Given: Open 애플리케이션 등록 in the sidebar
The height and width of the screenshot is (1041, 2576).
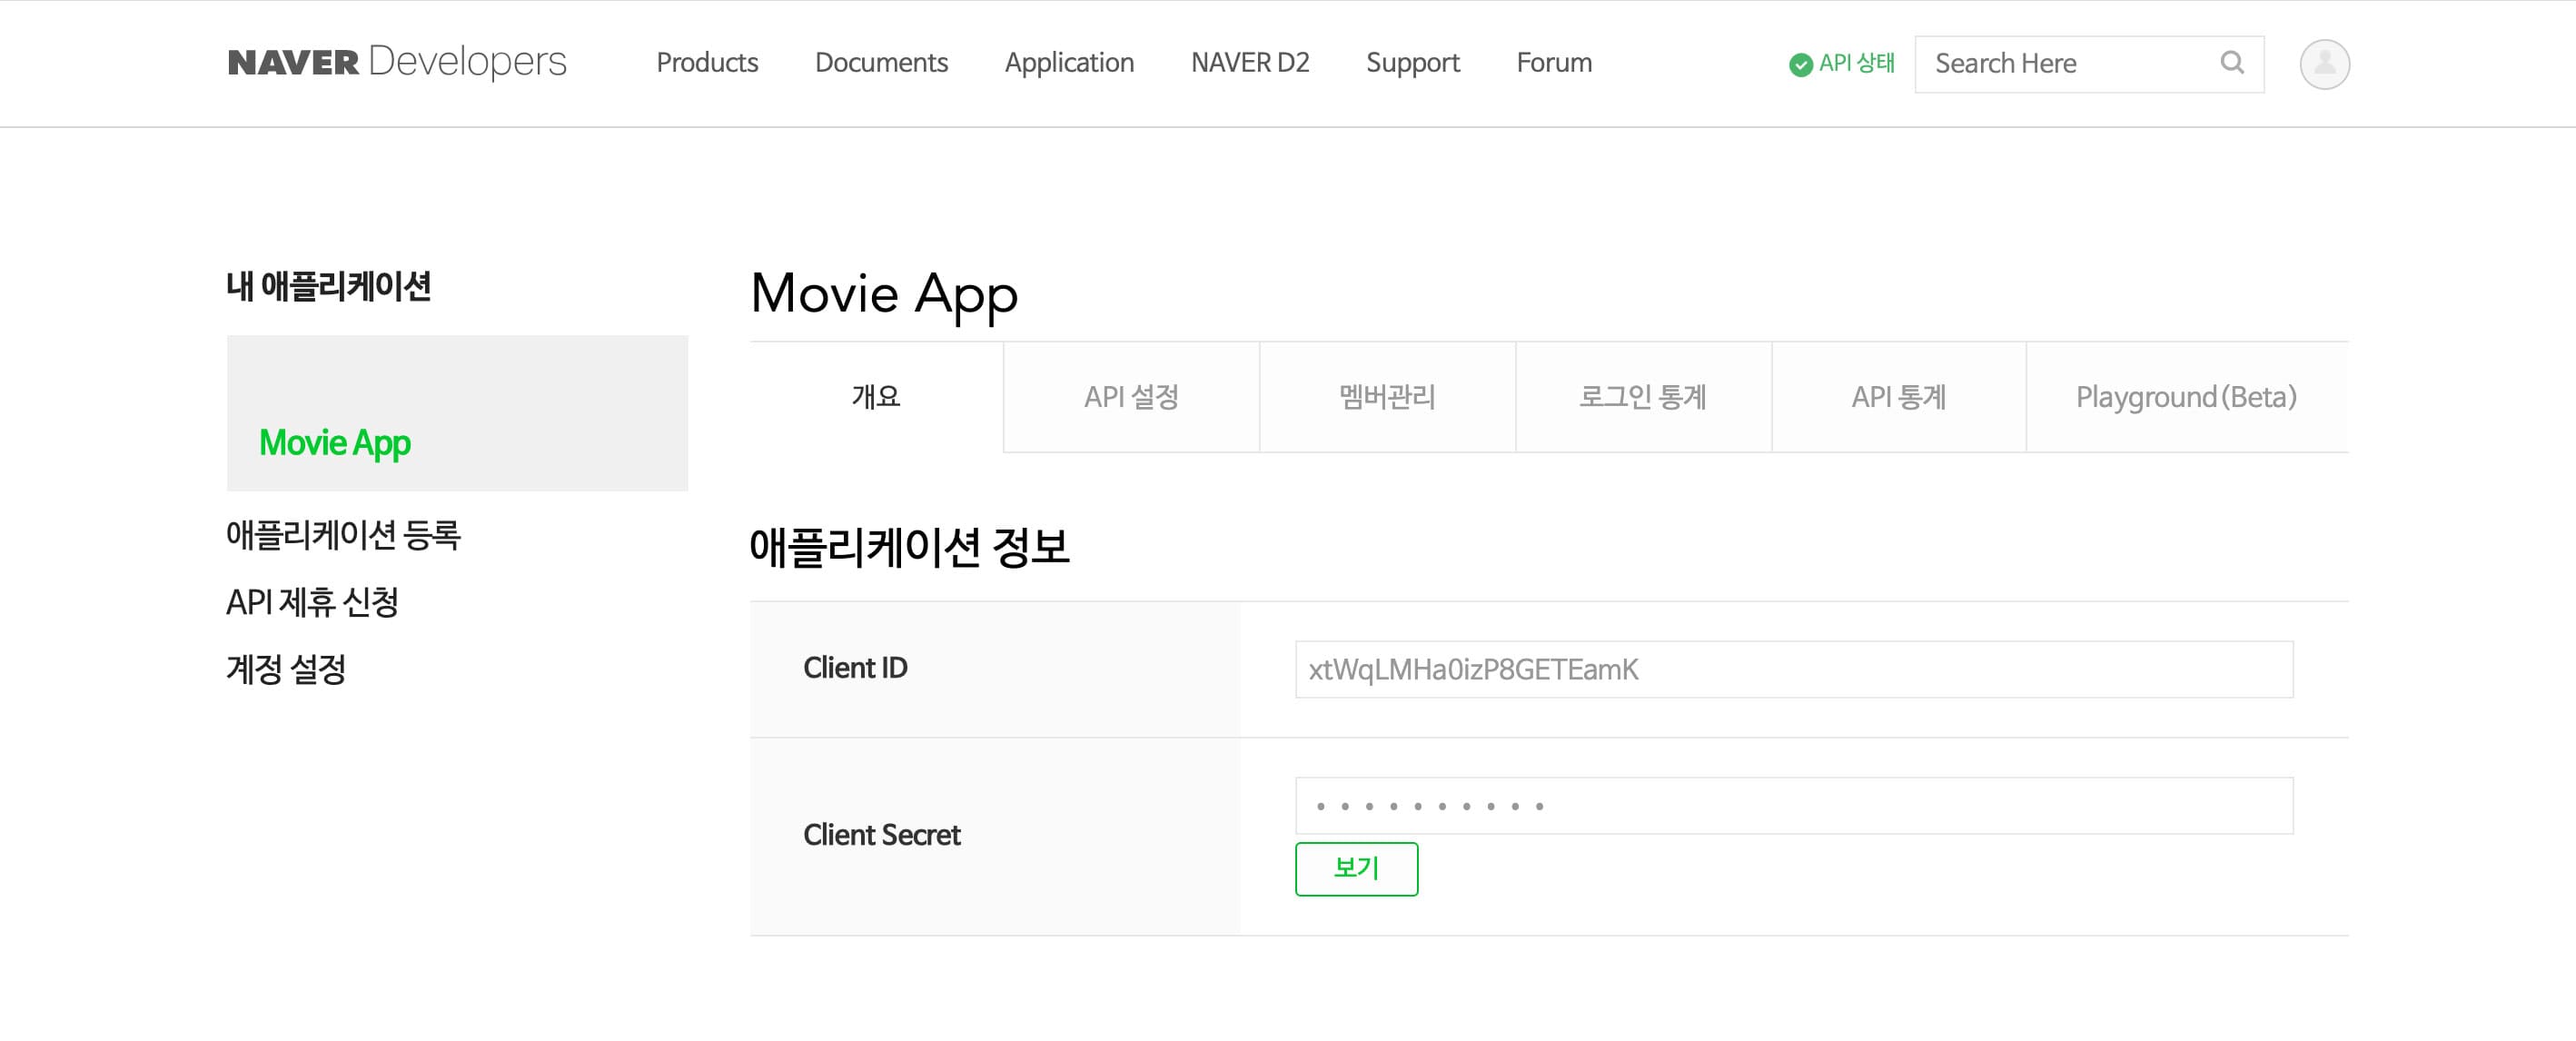Looking at the screenshot, I should [343, 535].
